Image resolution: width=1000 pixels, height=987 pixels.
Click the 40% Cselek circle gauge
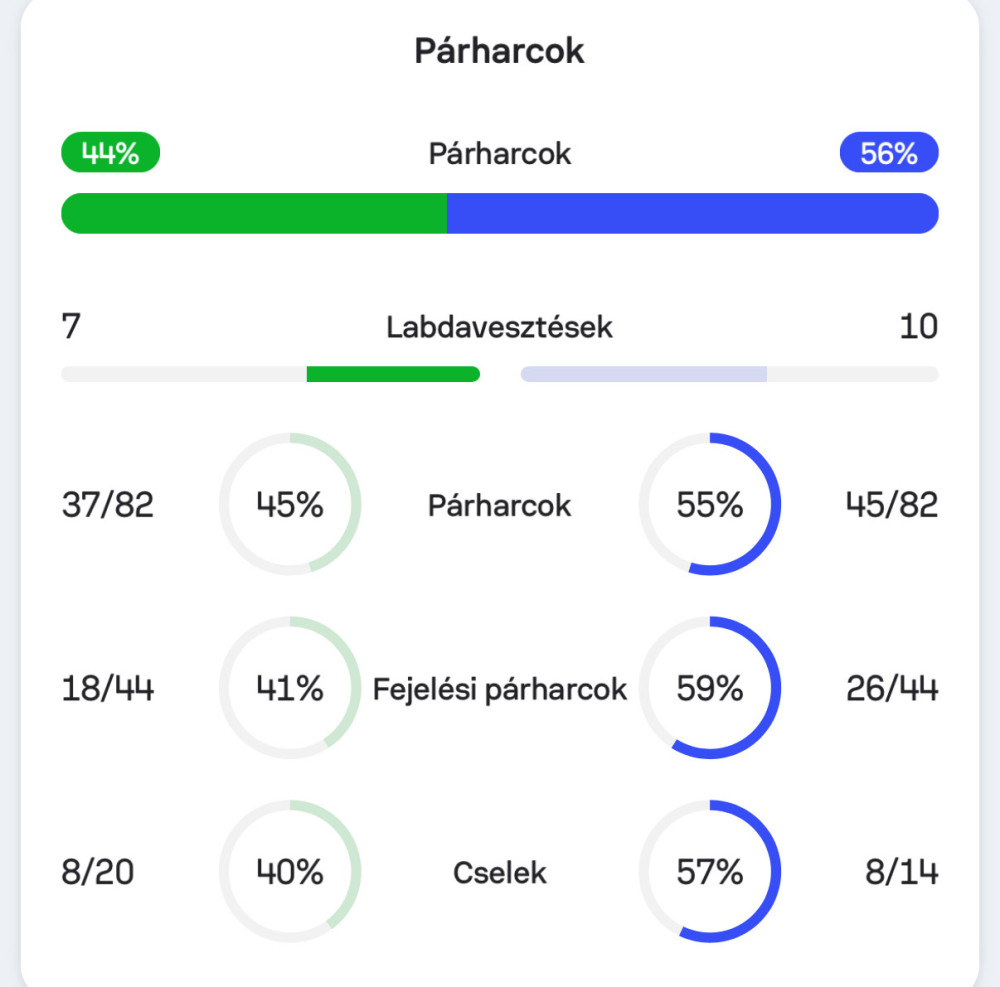[290, 872]
